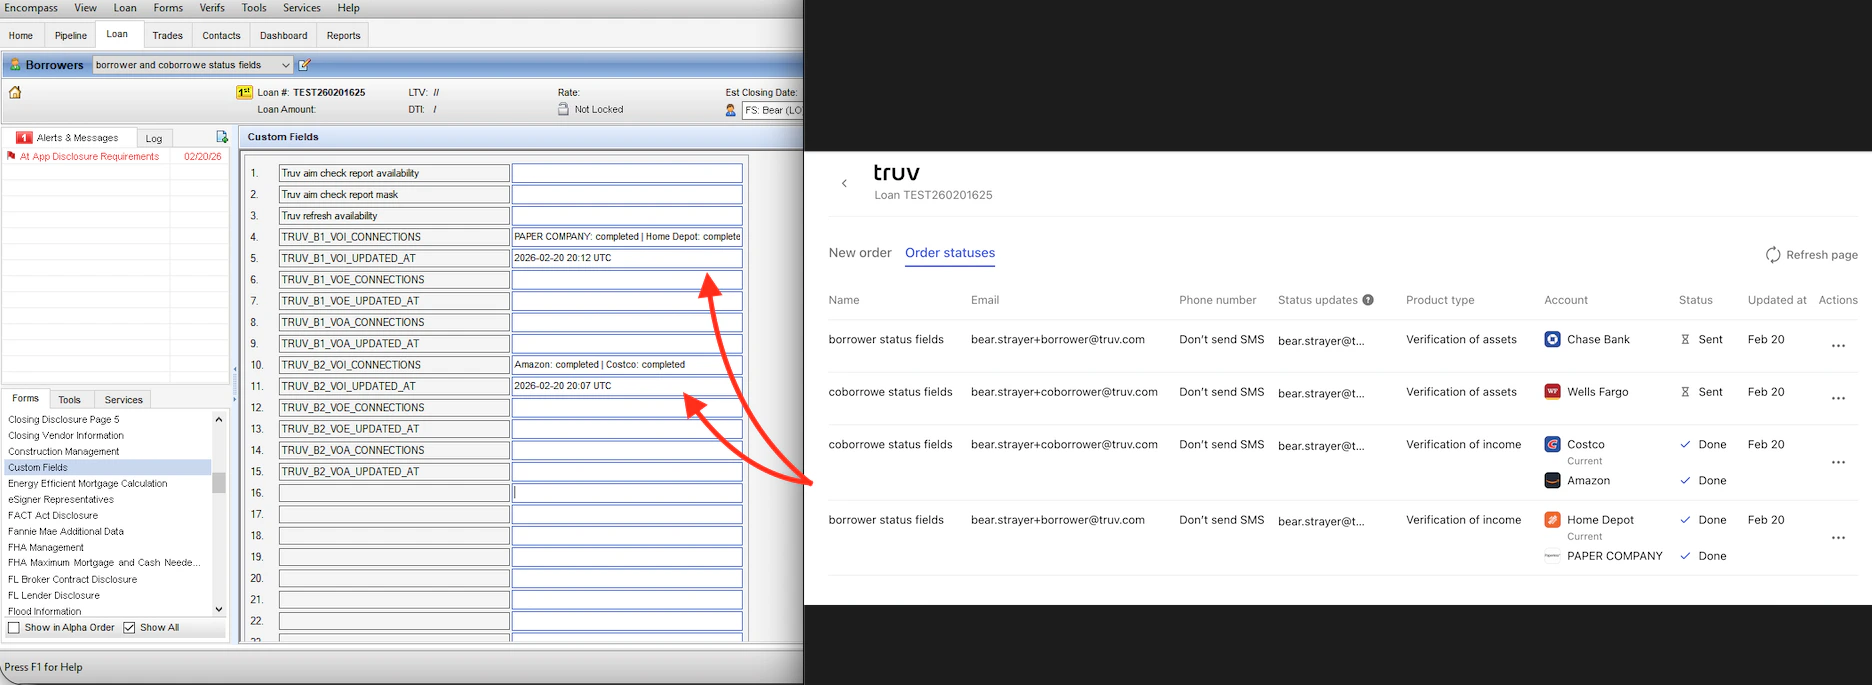The width and height of the screenshot is (1872, 685).
Task: Switch to Truv New order tab
Action: point(860,253)
